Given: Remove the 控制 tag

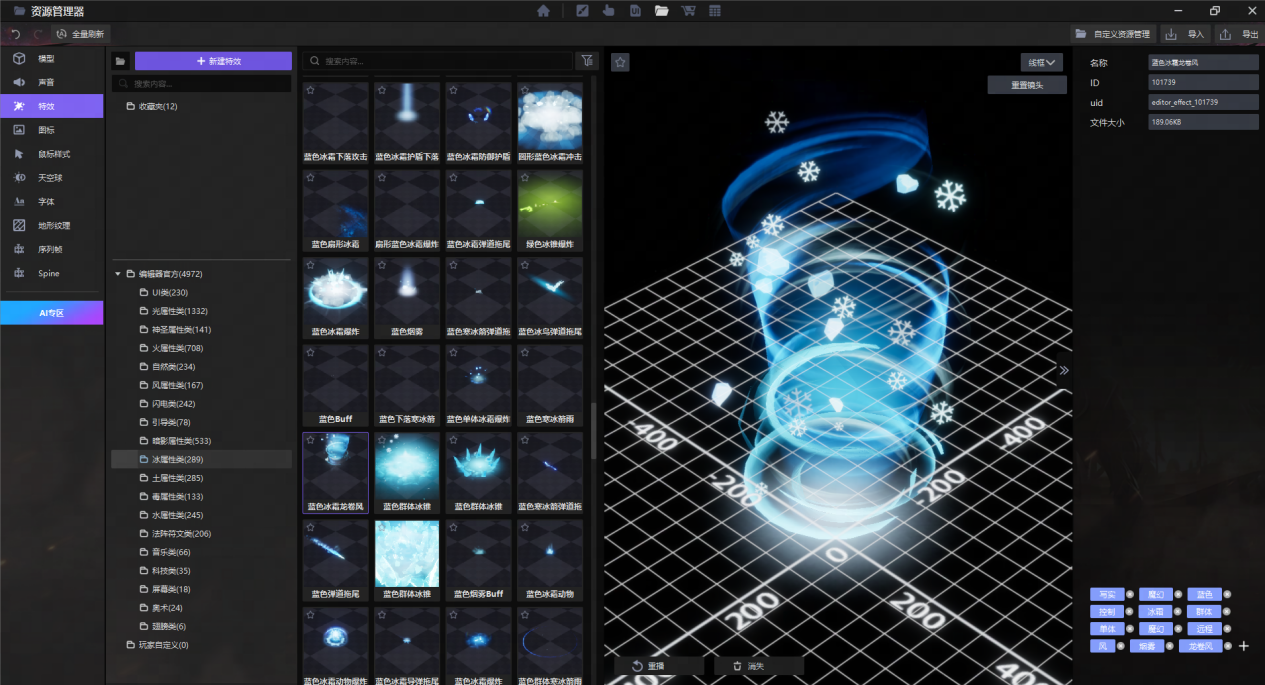Looking at the screenshot, I should pos(1129,611).
